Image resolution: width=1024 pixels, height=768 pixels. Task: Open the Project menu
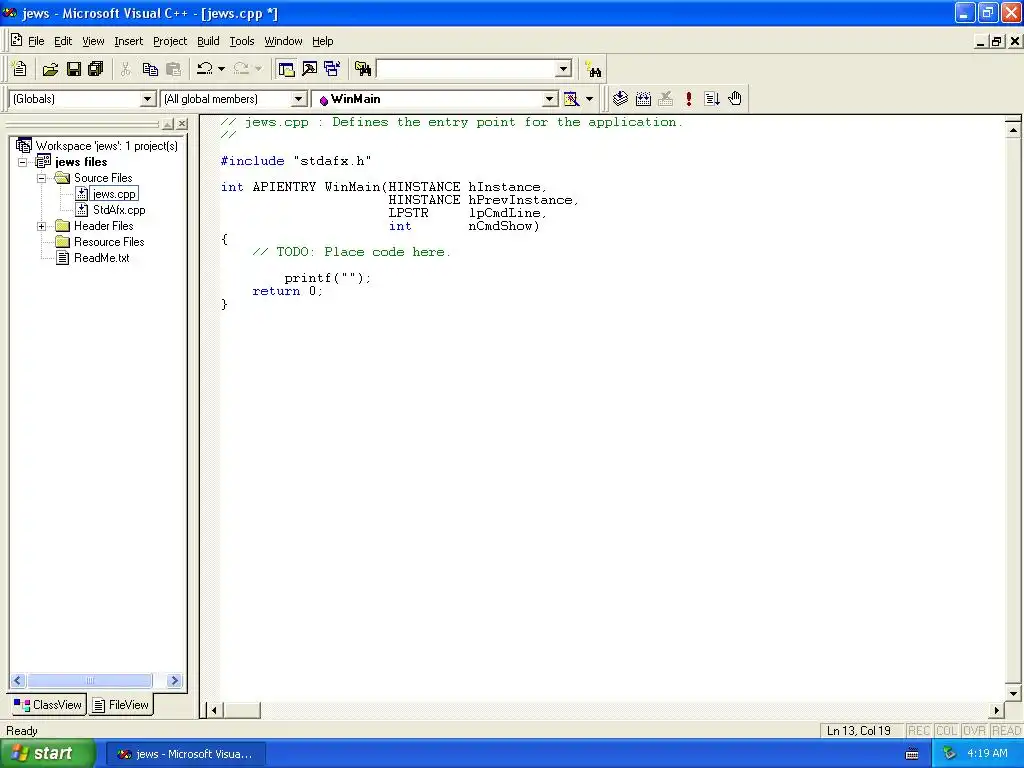pos(170,41)
